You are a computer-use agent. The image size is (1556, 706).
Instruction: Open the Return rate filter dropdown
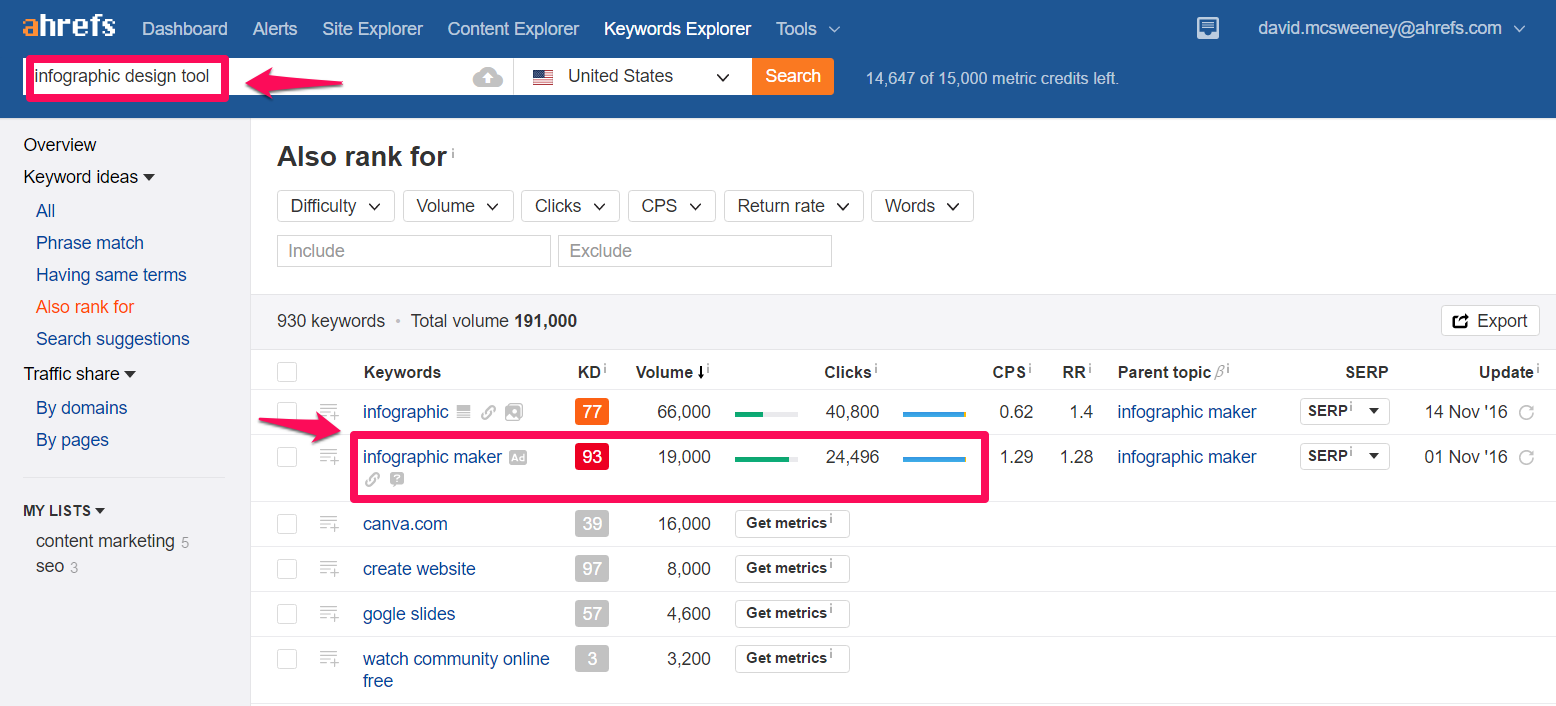click(794, 206)
